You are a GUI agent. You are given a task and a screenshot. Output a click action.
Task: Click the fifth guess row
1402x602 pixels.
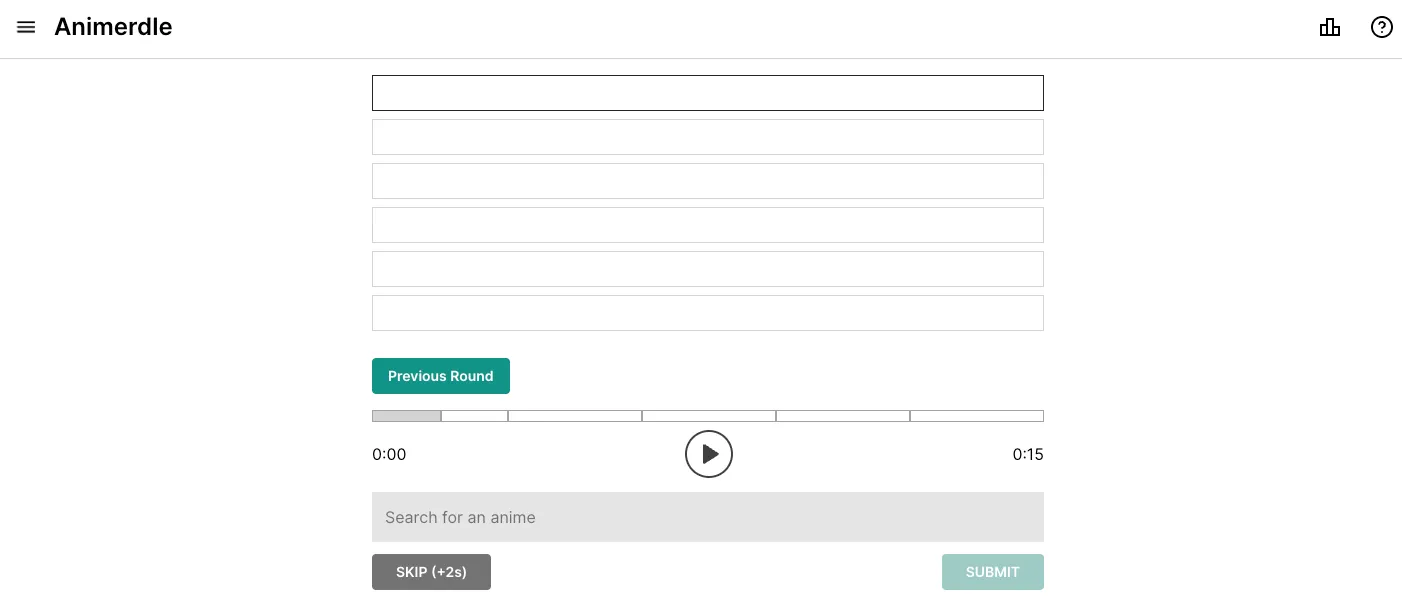(707, 269)
